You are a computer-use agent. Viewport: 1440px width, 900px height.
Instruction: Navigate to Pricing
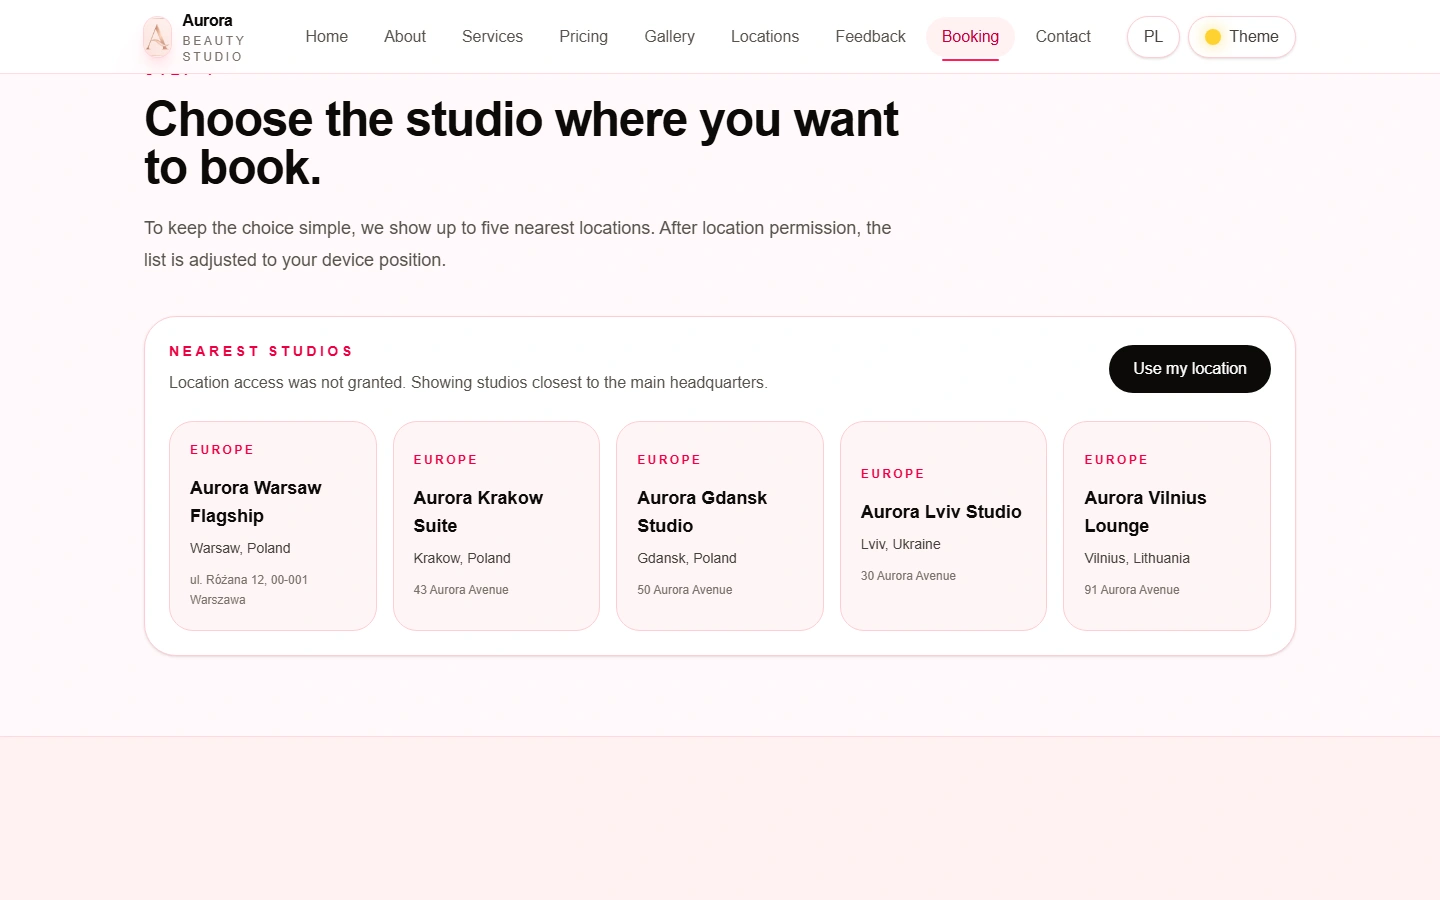(x=583, y=37)
